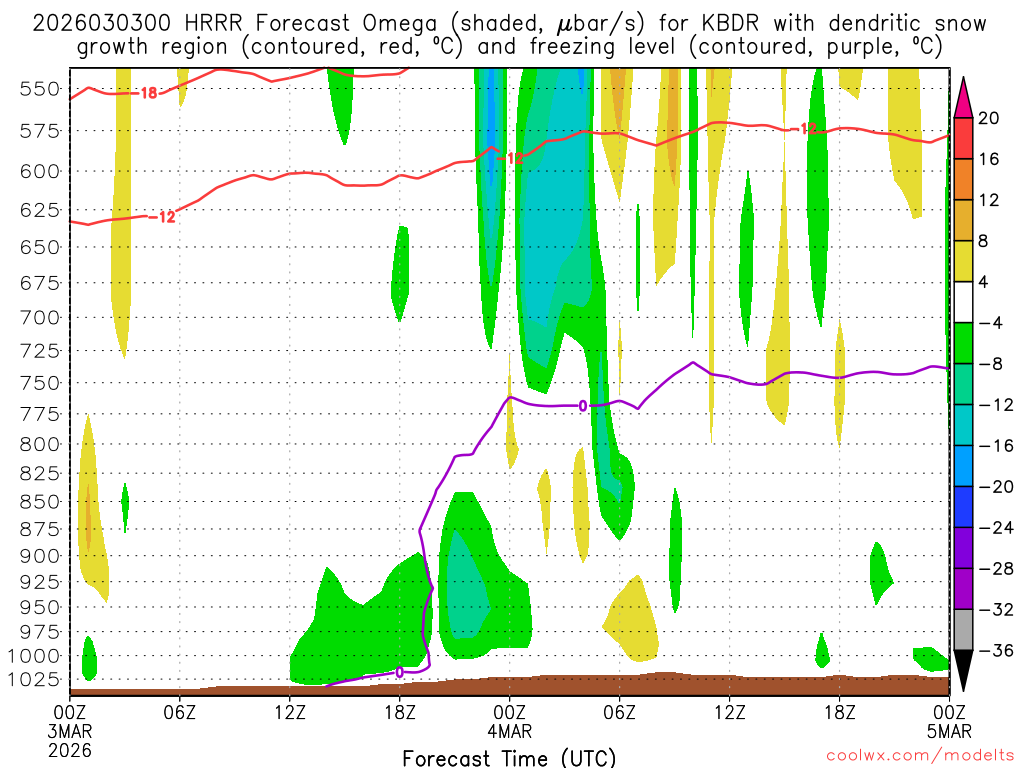
Task: Click the white colorbar swatch between -4 and 4
Action: 963,302
